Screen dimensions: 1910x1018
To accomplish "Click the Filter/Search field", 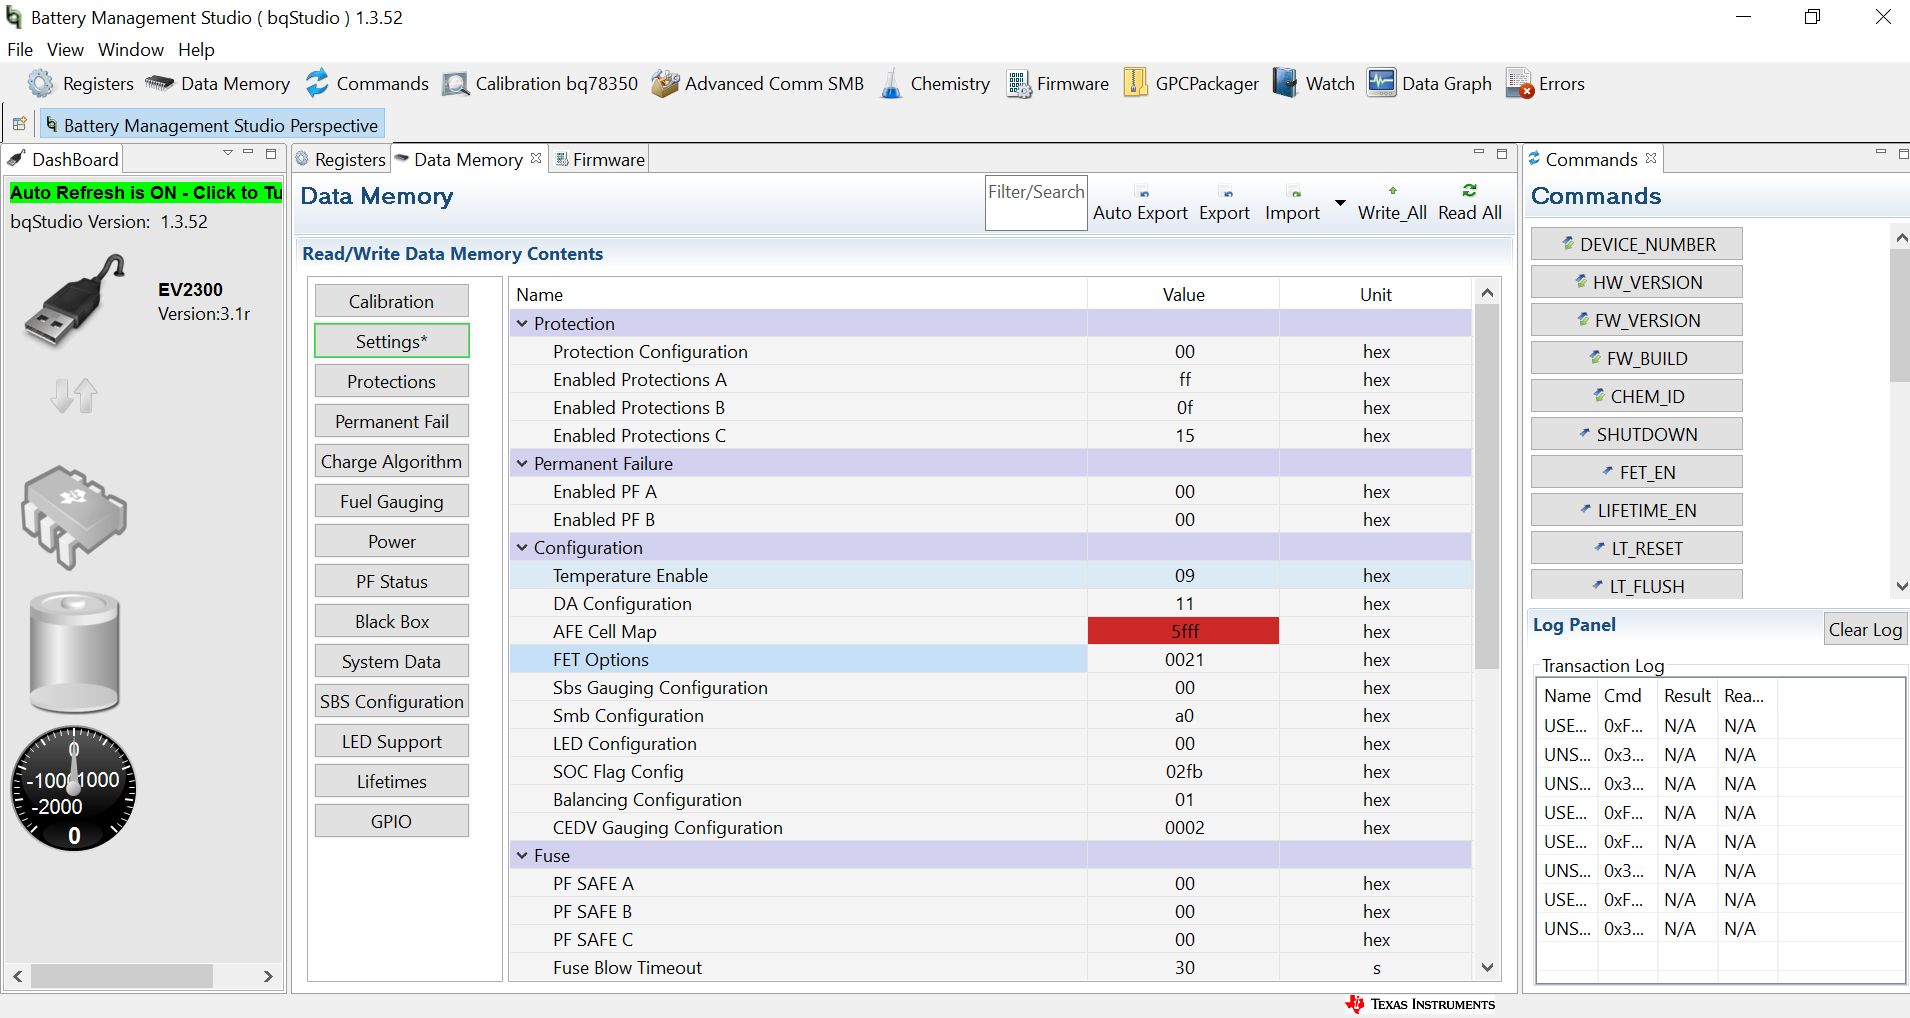I will point(1036,203).
